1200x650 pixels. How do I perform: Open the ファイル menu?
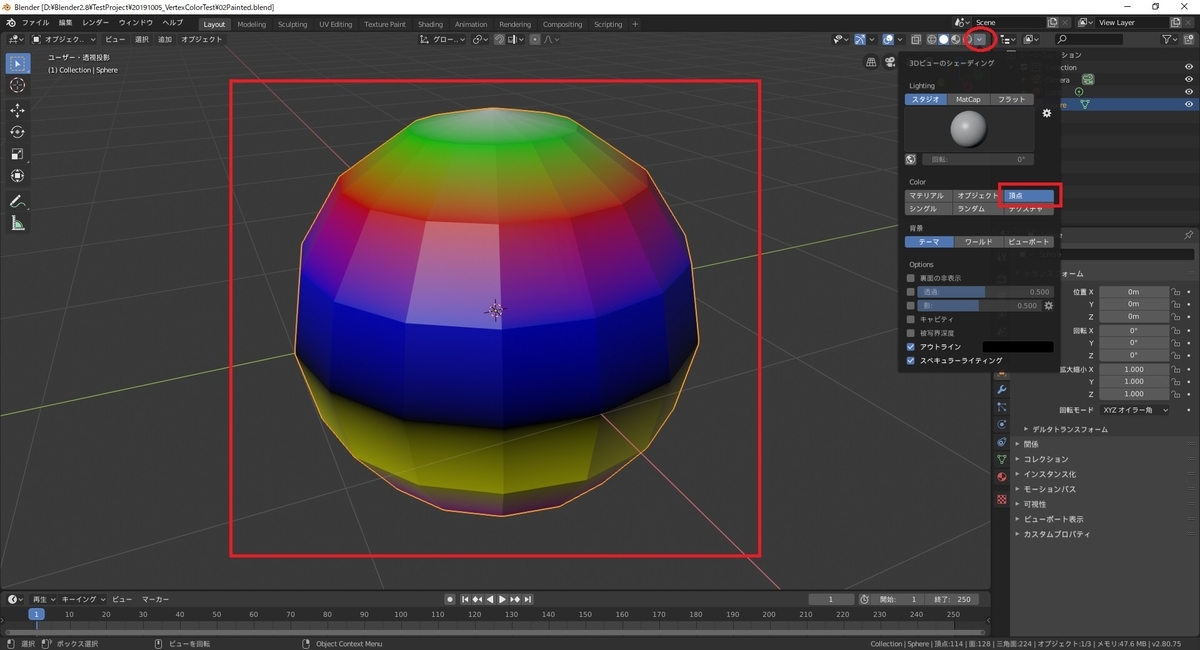tap(35, 22)
